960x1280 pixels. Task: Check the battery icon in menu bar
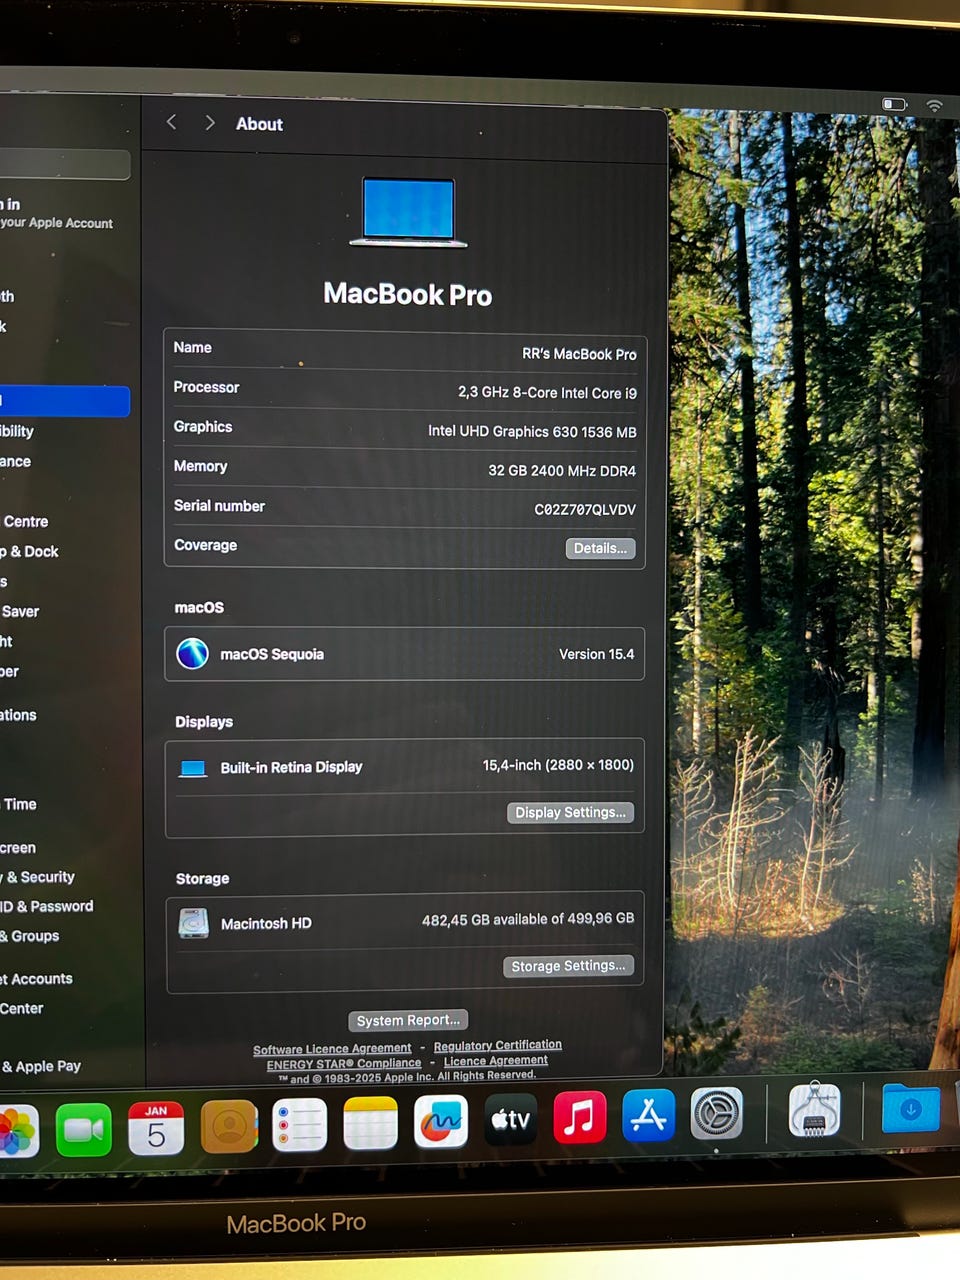(x=894, y=104)
